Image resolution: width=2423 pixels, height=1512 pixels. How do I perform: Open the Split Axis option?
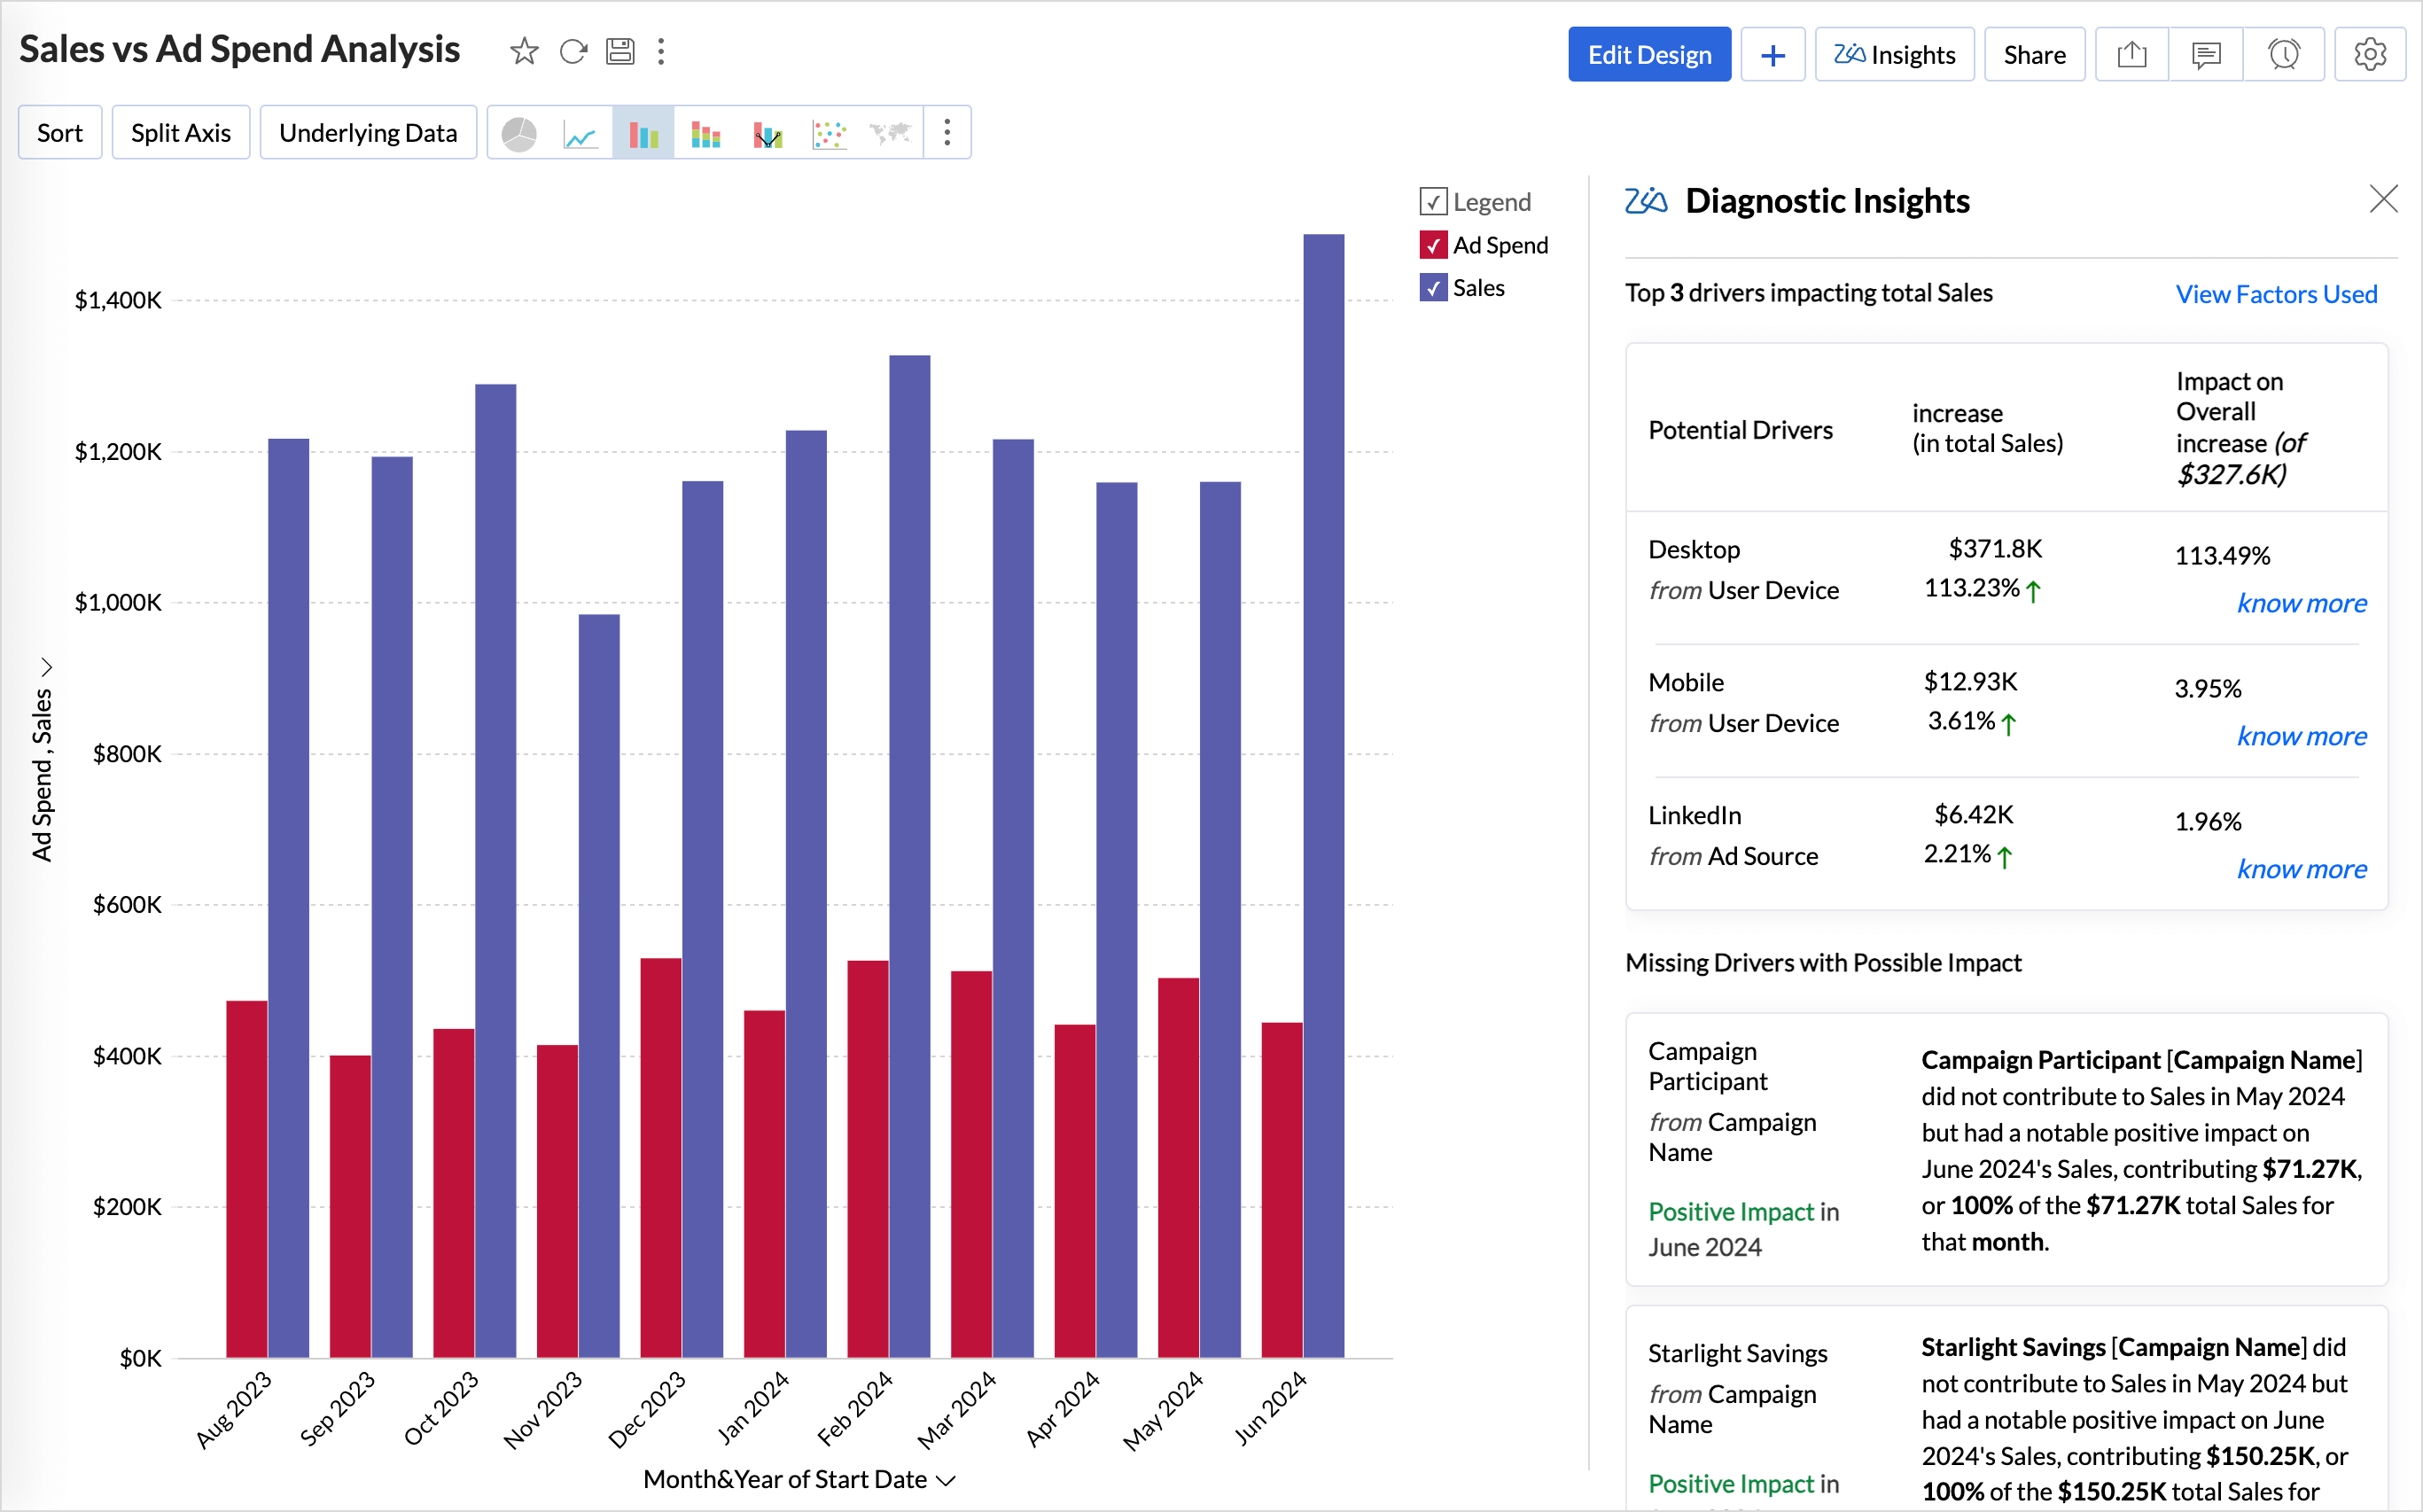point(181,133)
